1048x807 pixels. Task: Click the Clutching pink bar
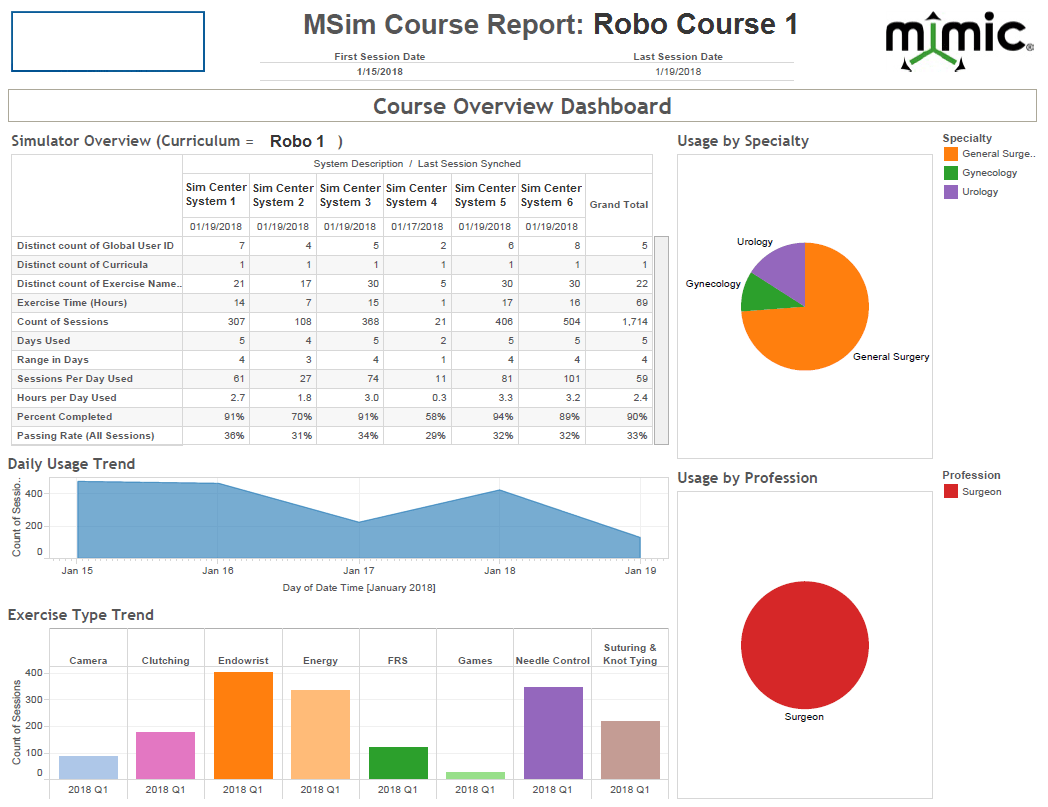(x=165, y=756)
